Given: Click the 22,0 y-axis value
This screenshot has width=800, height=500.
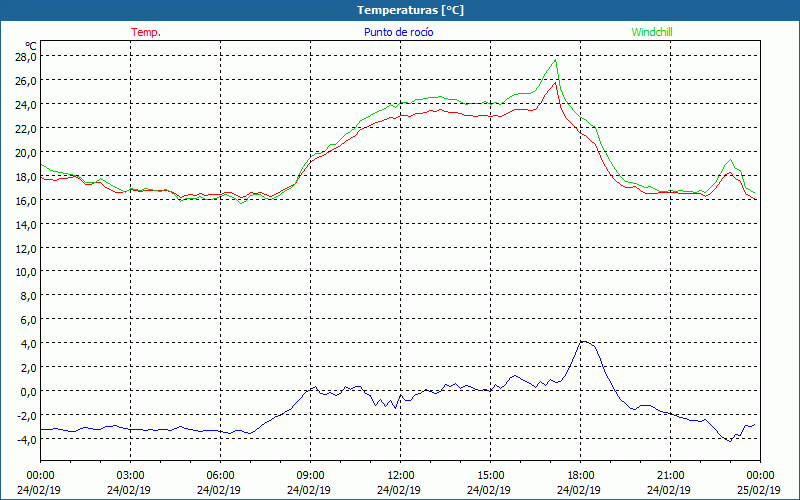Looking at the screenshot, I should click(26, 128).
